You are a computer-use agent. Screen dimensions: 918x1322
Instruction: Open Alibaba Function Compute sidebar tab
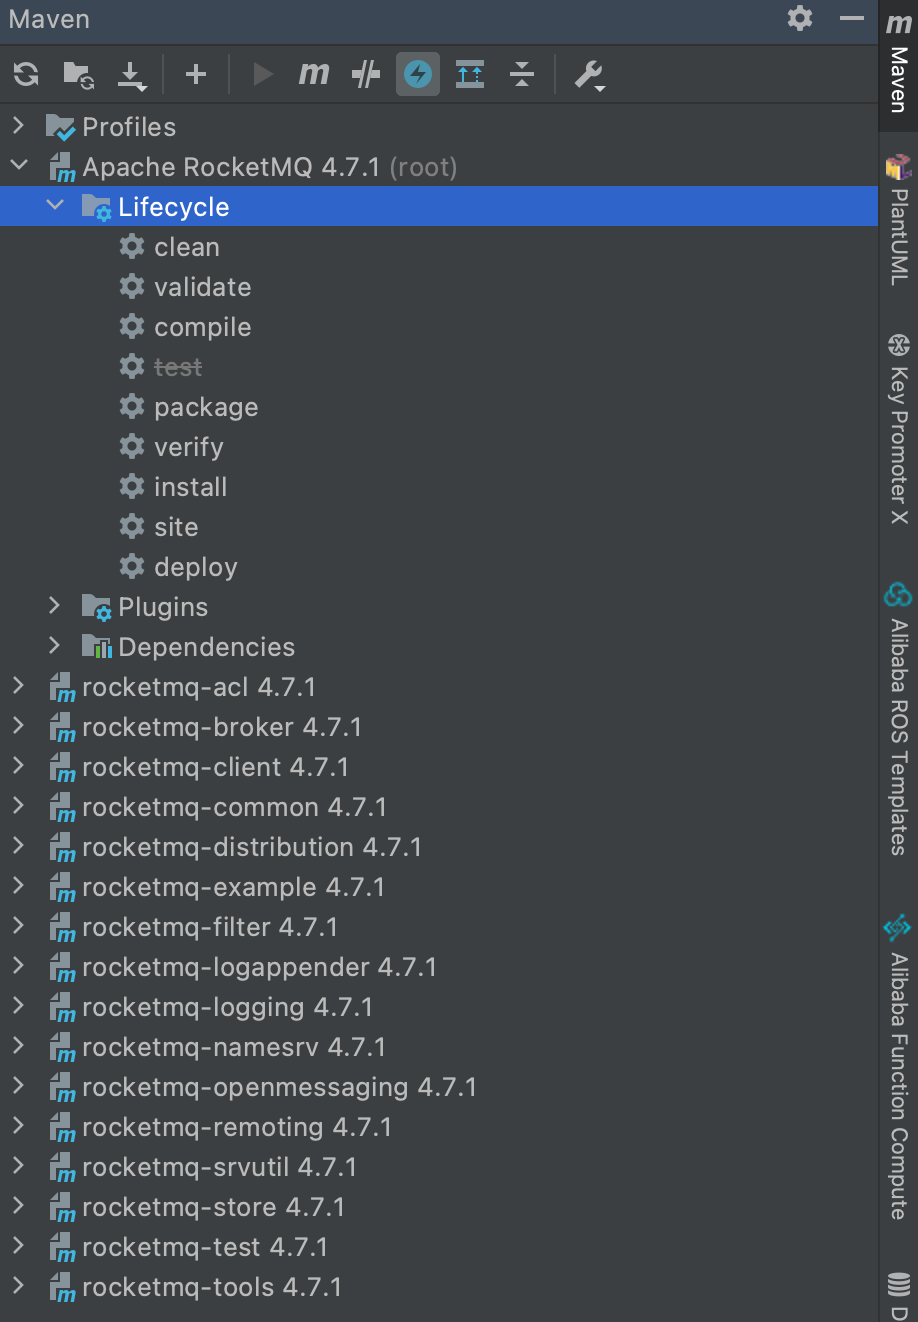pyautogui.click(x=898, y=1067)
